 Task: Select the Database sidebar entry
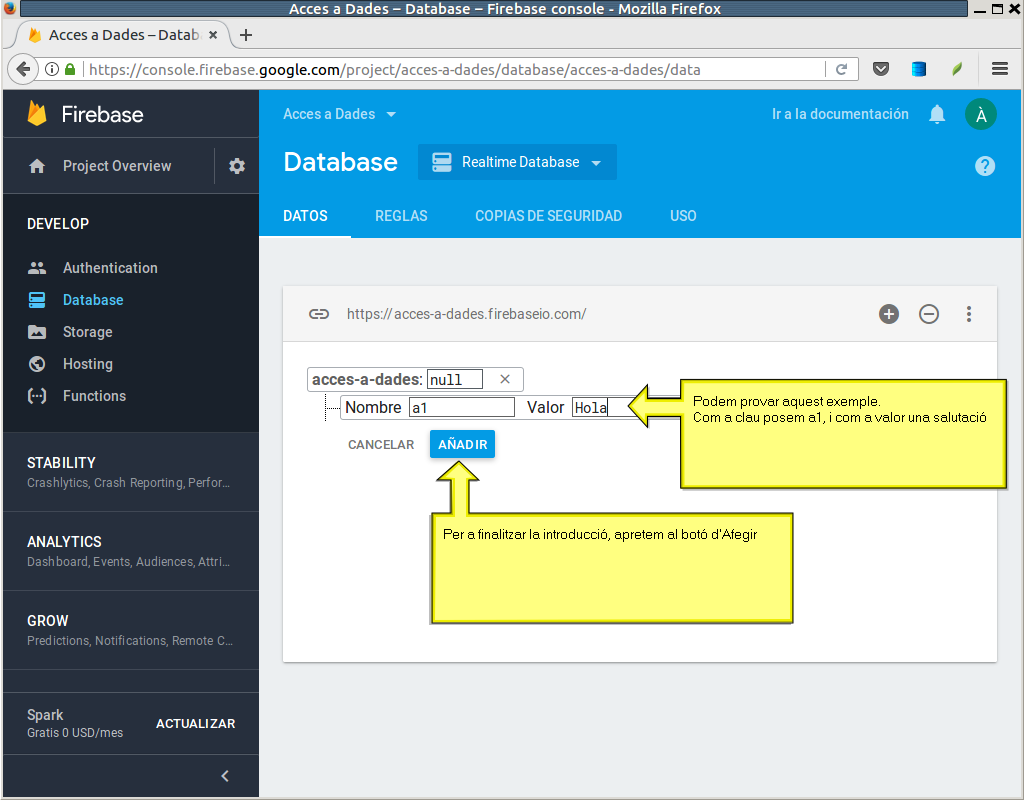(93, 300)
